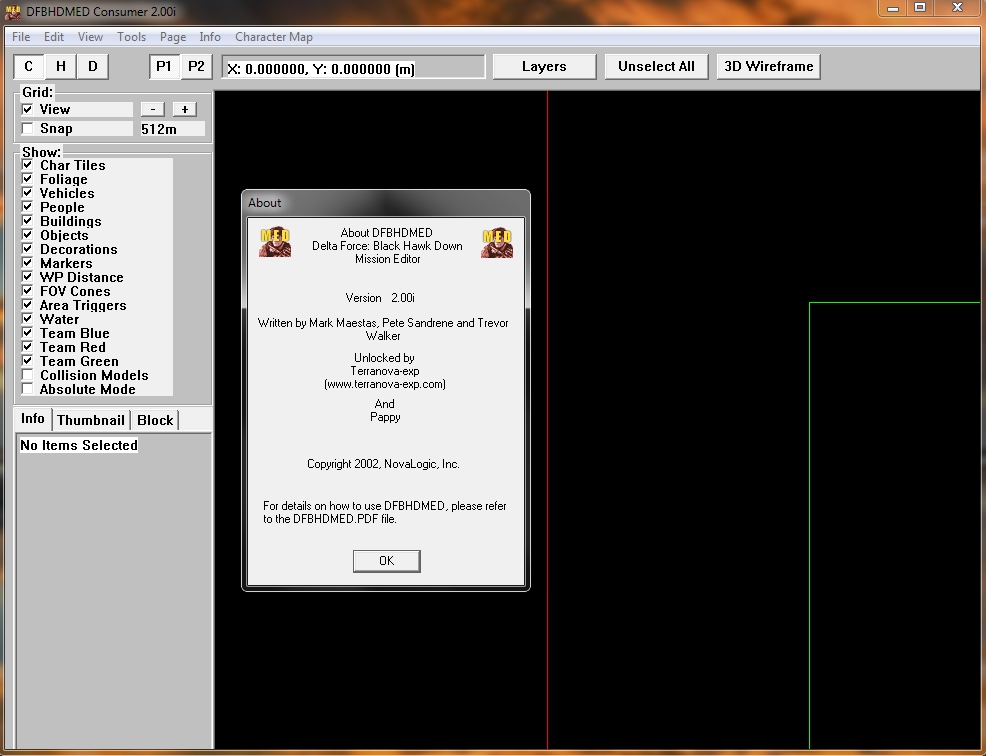
Task: Toggle Decorations visibility checkbox
Action: 27,248
